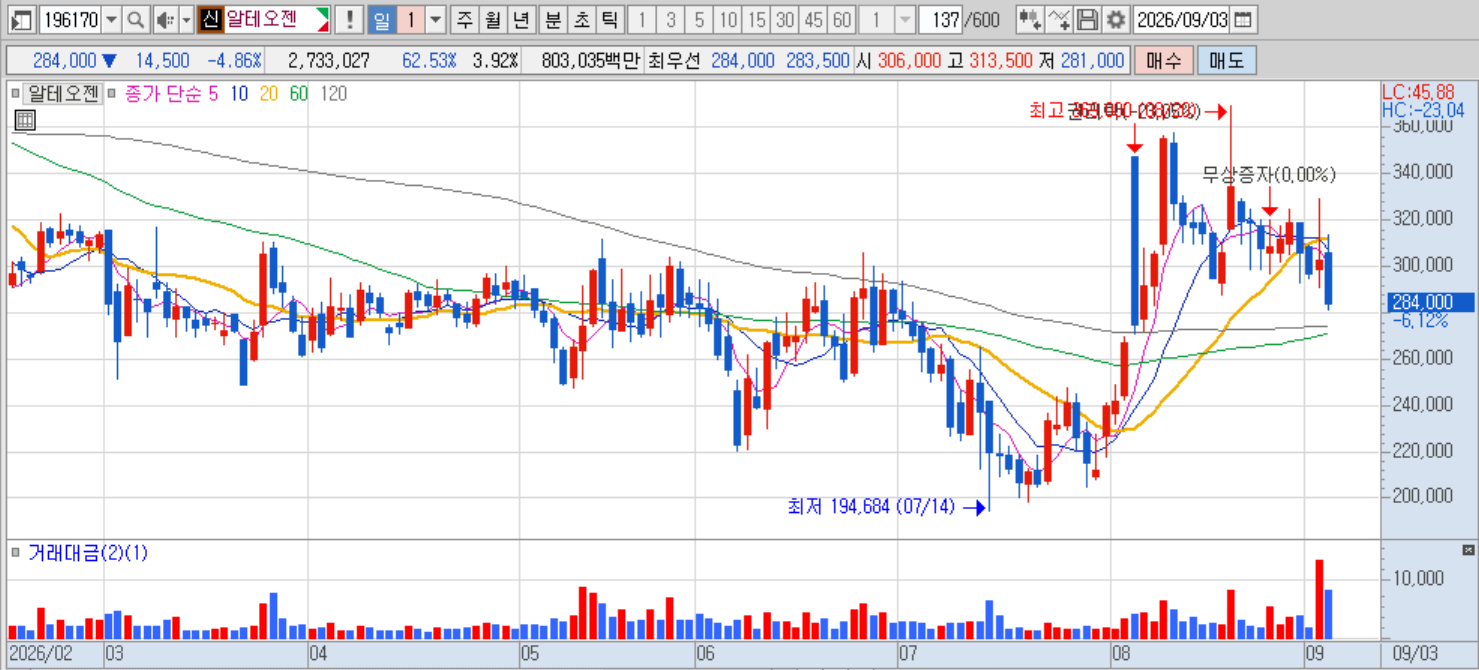Click the 거래대금(2)(1) indicator label
This screenshot has height=670, width=1479.
[88, 553]
